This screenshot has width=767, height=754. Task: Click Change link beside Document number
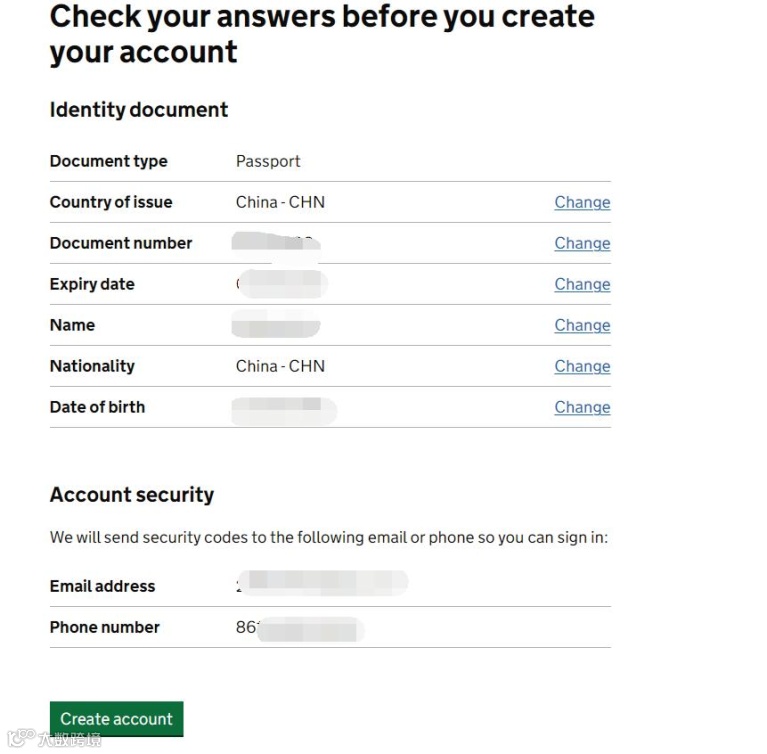pos(582,243)
